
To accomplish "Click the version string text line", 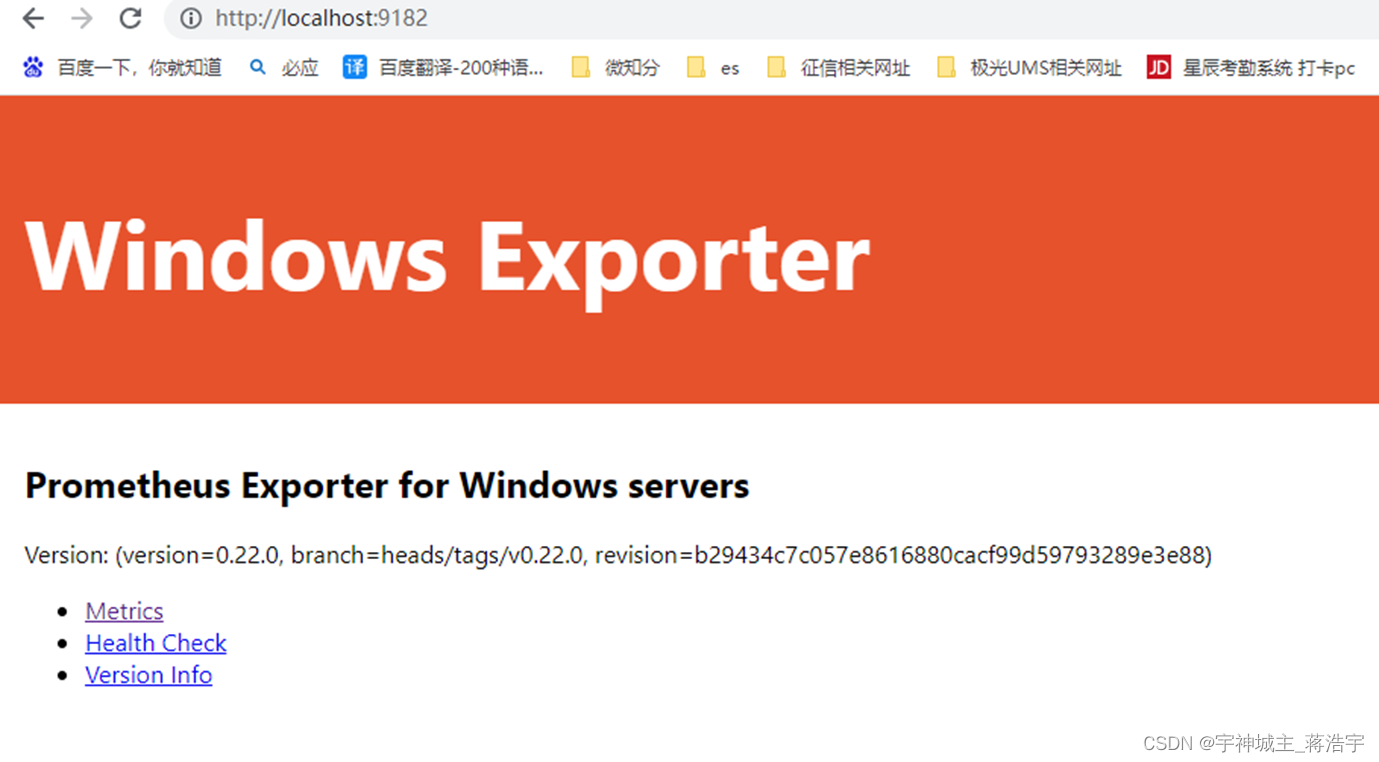I will pyautogui.click(x=617, y=555).
